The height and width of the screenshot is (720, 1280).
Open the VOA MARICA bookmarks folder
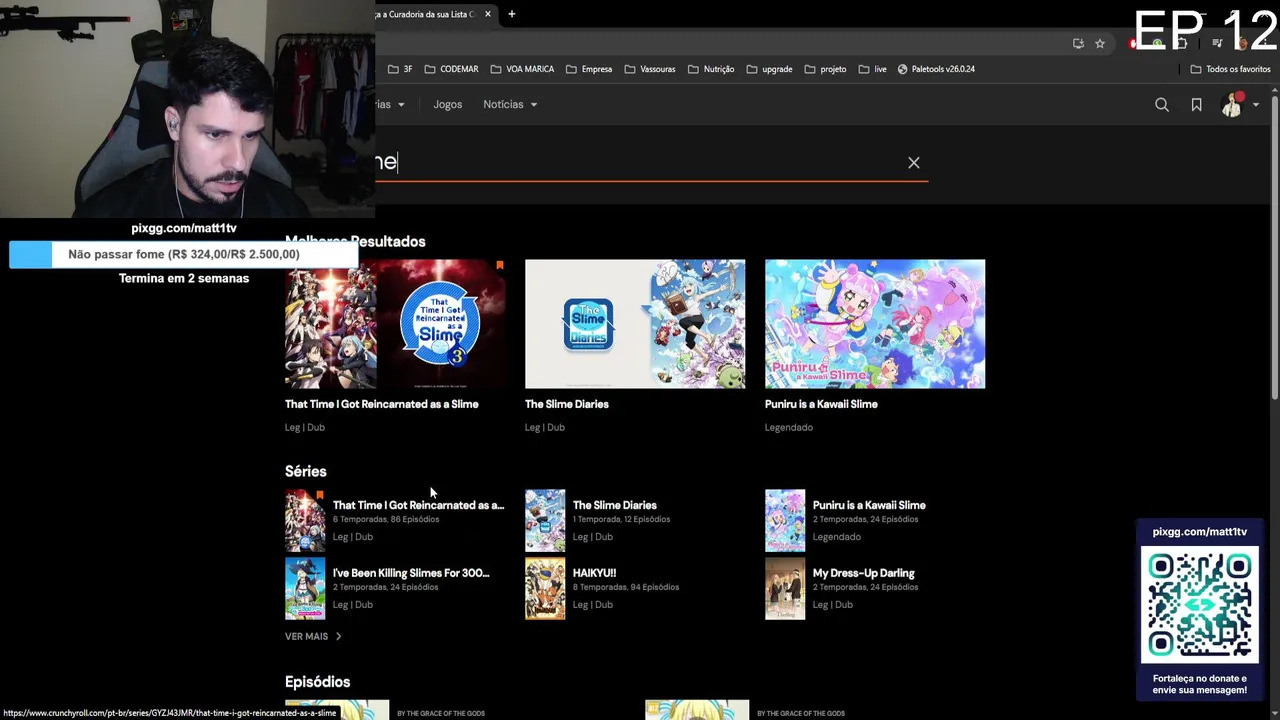coord(522,69)
